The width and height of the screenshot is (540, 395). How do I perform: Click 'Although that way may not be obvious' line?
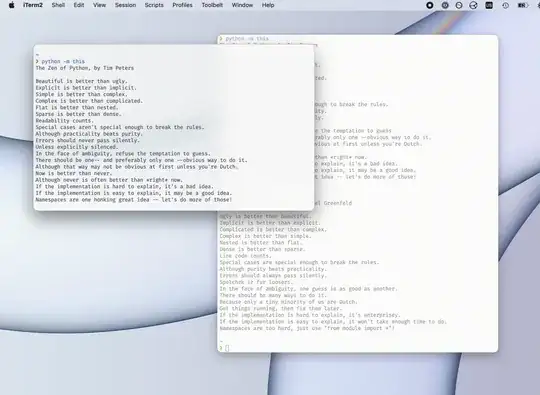(137, 167)
